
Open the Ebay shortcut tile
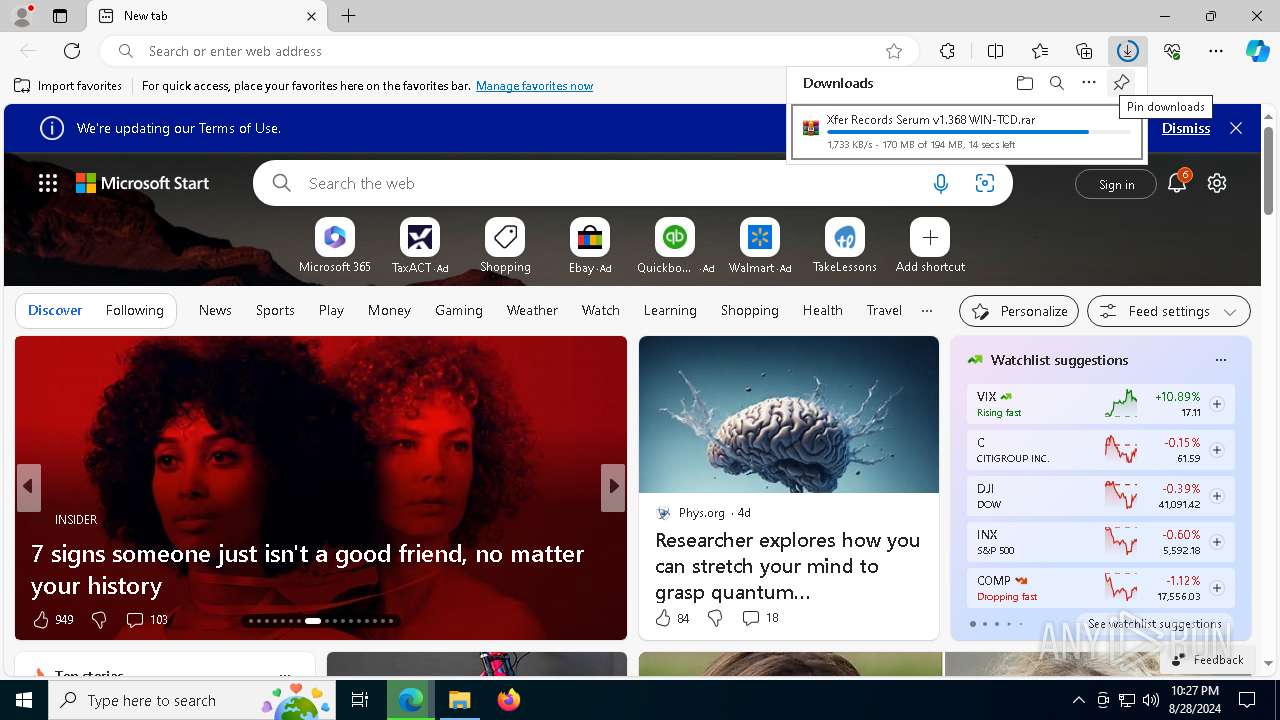pos(590,246)
